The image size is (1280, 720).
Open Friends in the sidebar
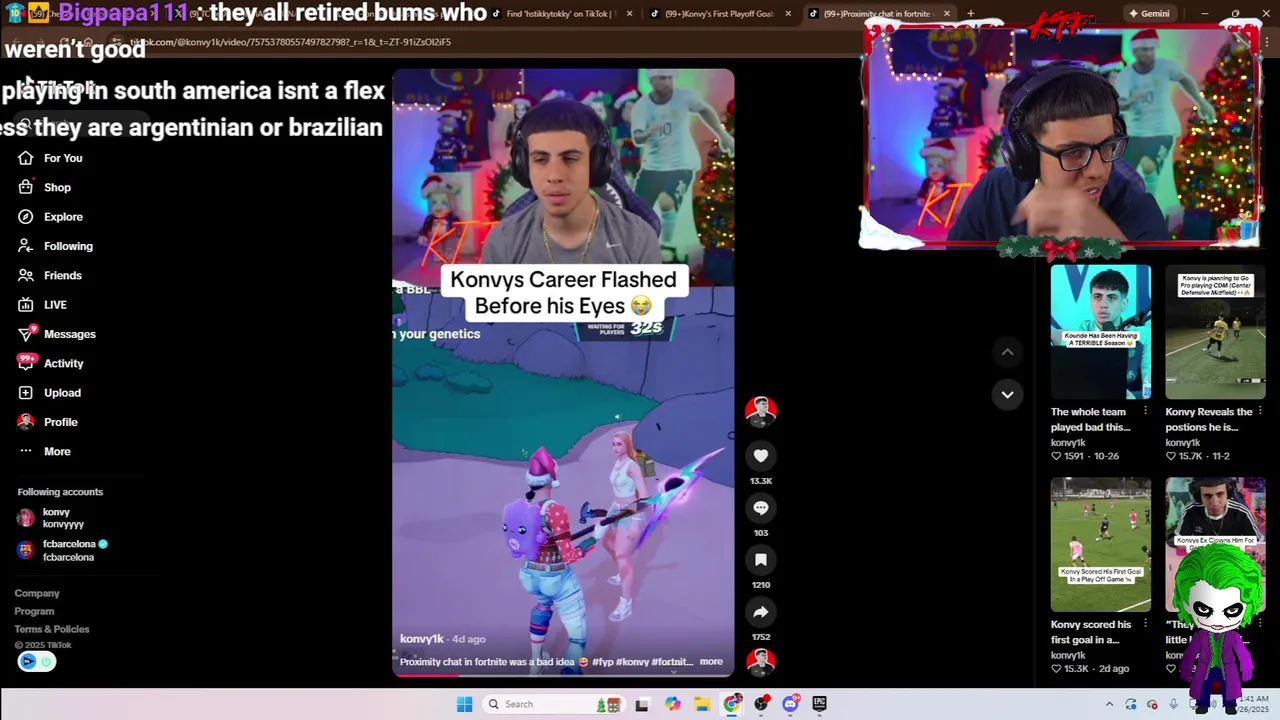coord(62,275)
